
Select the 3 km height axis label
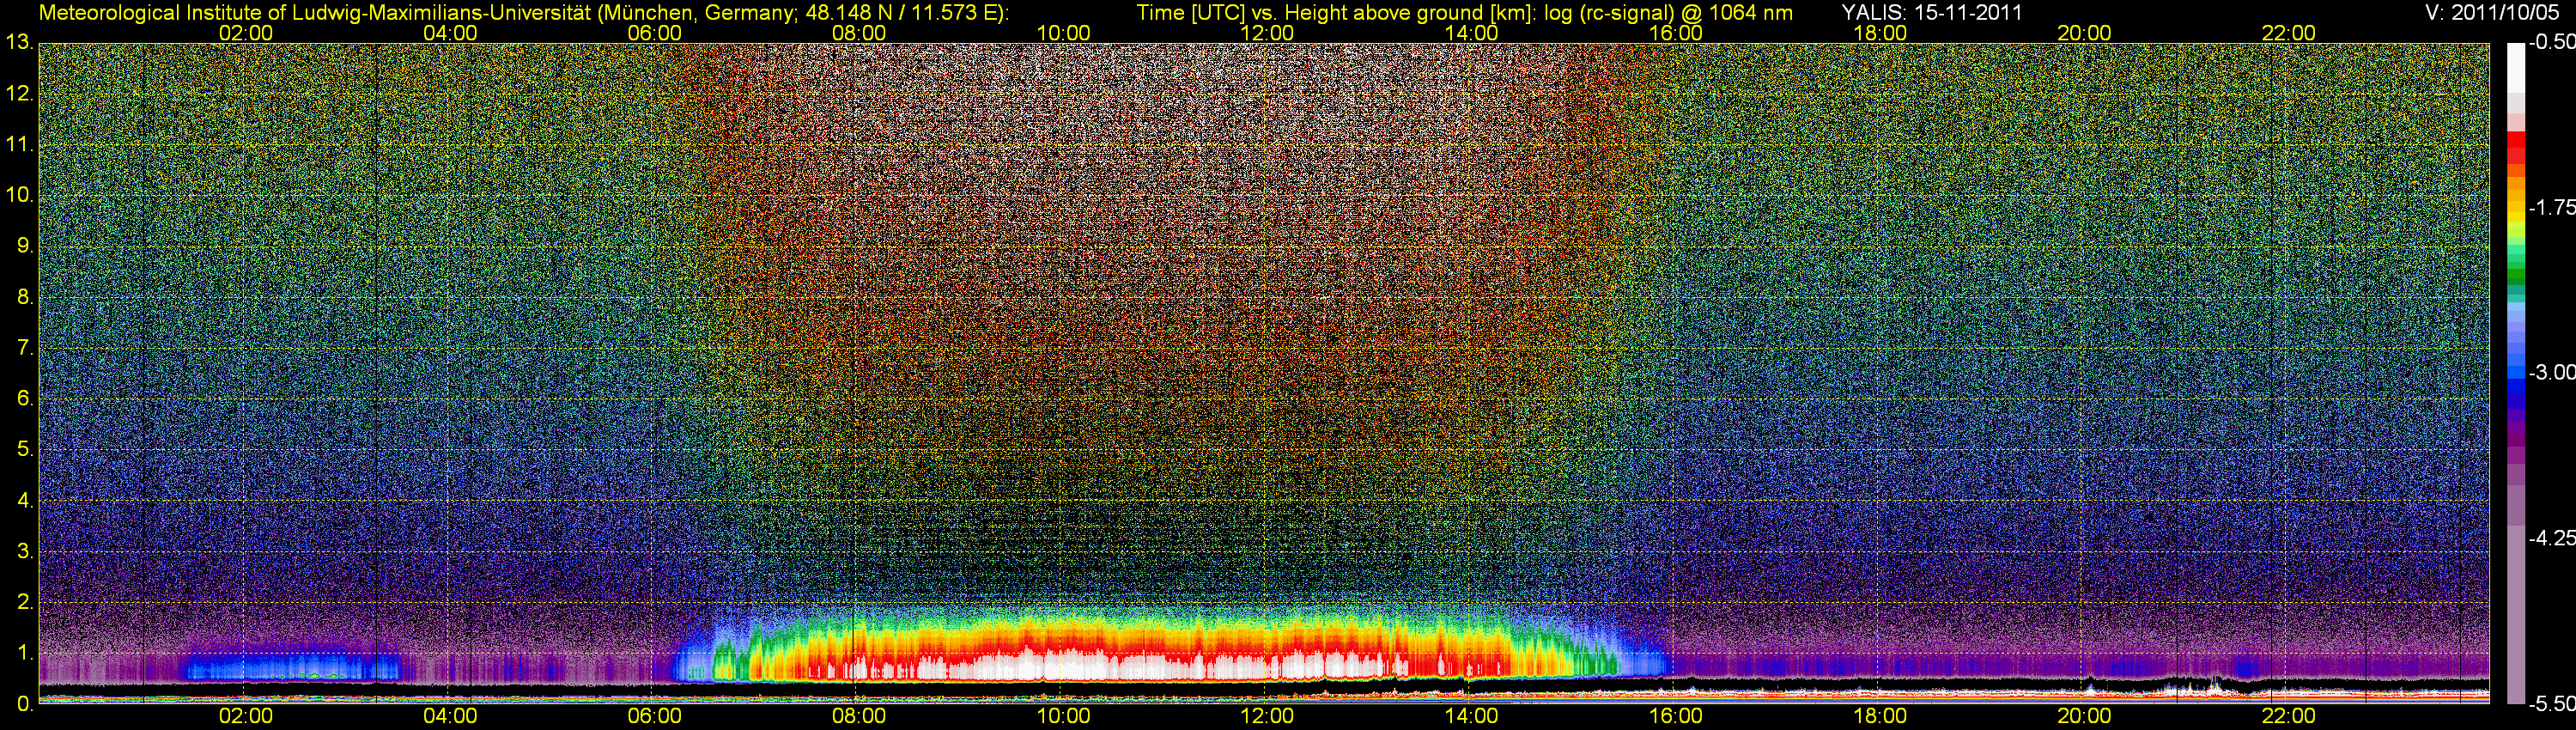pos(24,551)
